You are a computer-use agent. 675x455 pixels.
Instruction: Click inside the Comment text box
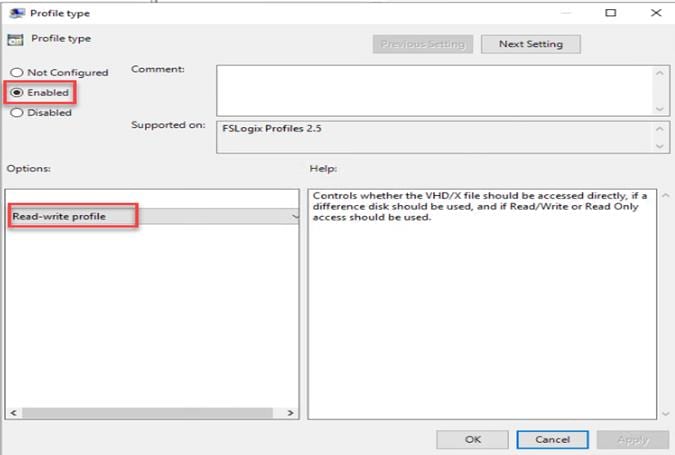(x=435, y=90)
